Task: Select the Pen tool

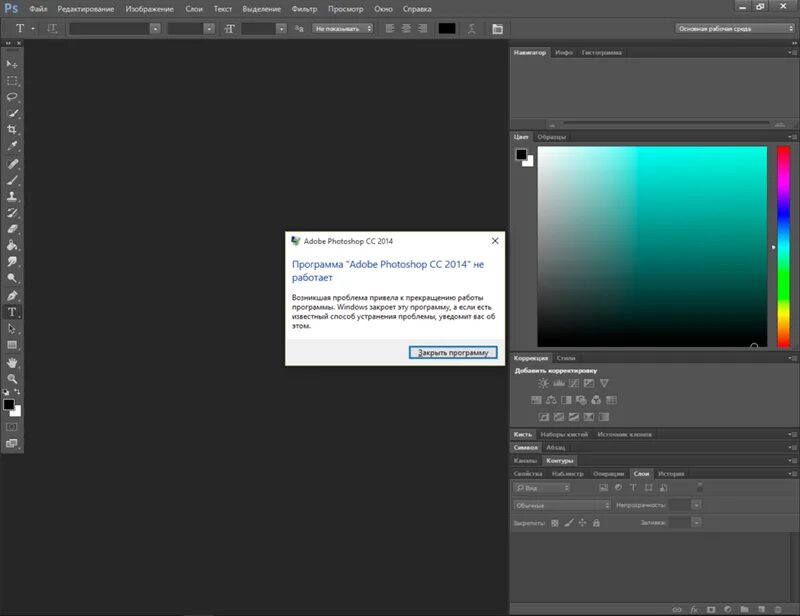Action: (x=12, y=295)
